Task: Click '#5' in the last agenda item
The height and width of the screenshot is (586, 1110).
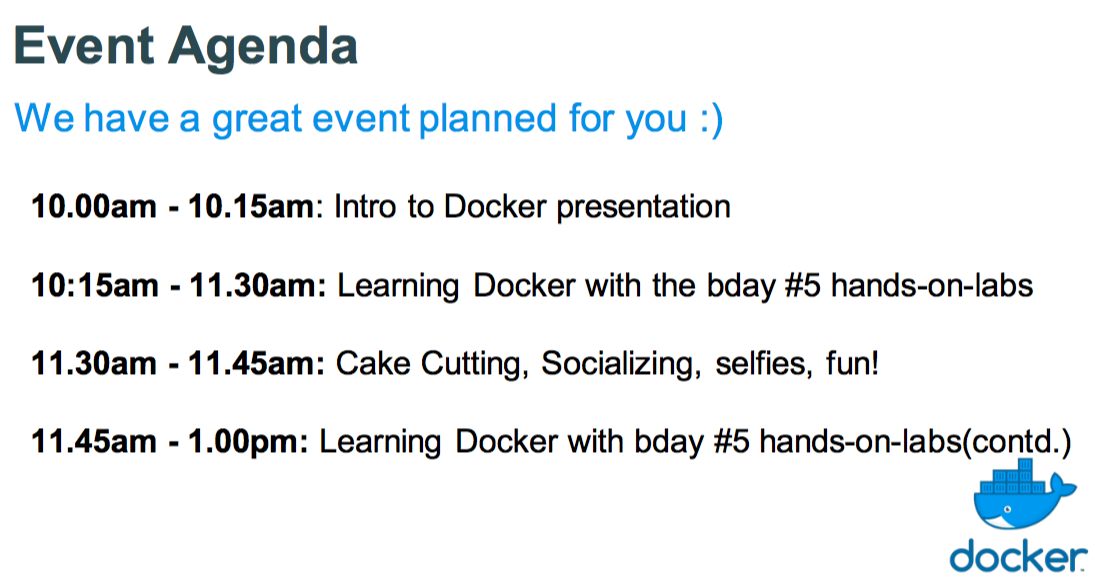Action: coord(731,441)
